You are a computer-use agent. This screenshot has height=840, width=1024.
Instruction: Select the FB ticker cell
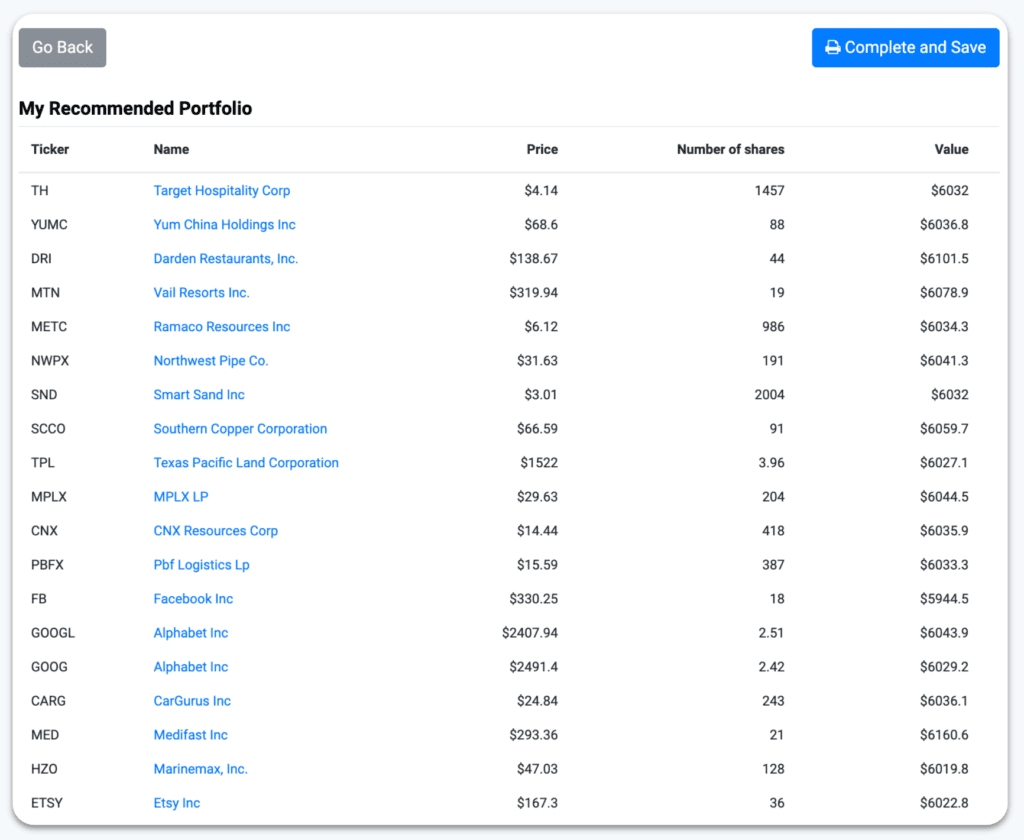pyautogui.click(x=39, y=599)
